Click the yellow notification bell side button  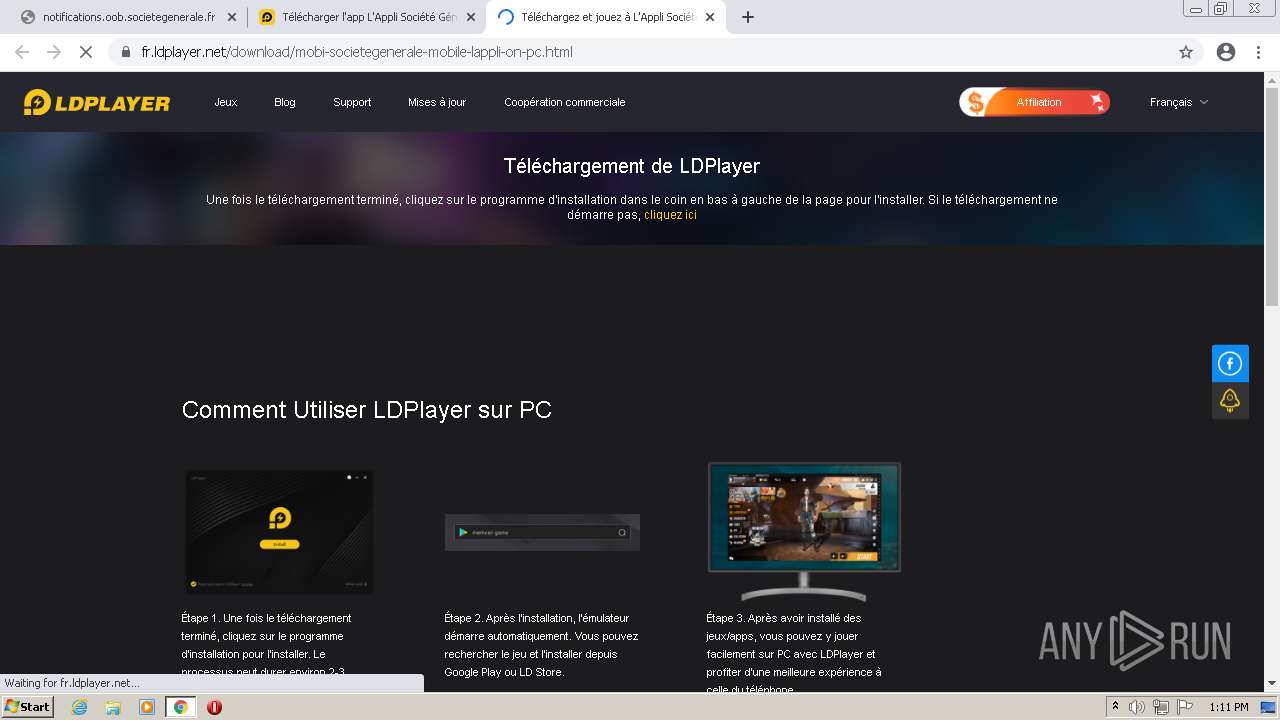coord(1230,401)
